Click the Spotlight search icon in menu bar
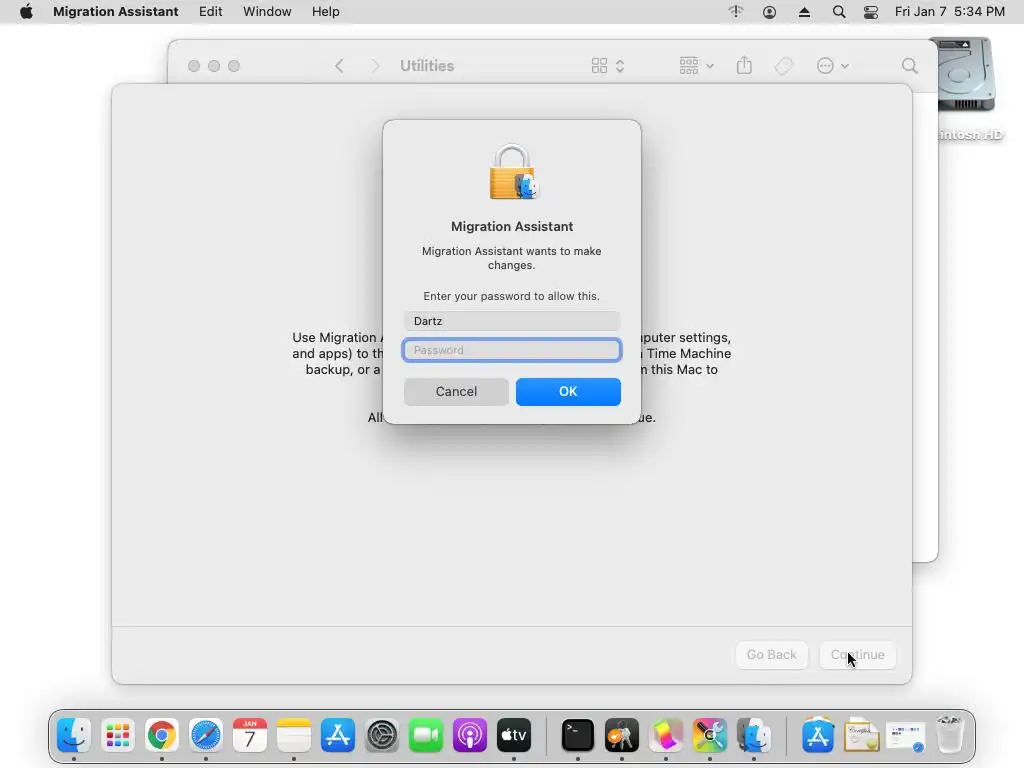This screenshot has width=1024, height=768. (x=839, y=12)
